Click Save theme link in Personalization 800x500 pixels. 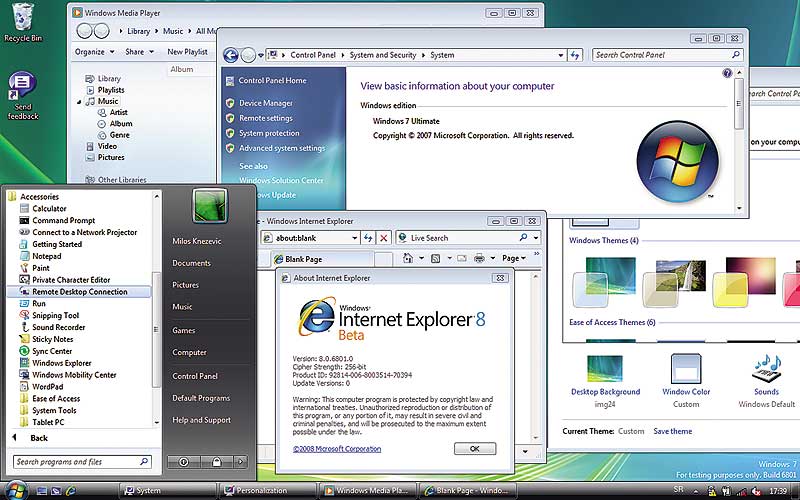[x=672, y=431]
